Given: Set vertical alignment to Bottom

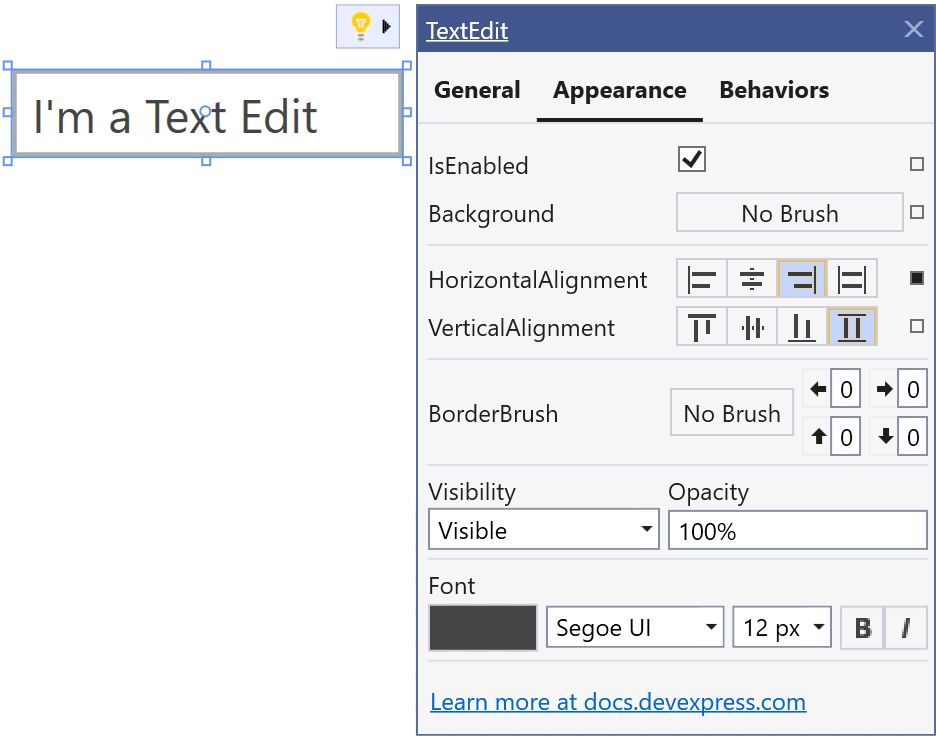Looking at the screenshot, I should coord(802,327).
